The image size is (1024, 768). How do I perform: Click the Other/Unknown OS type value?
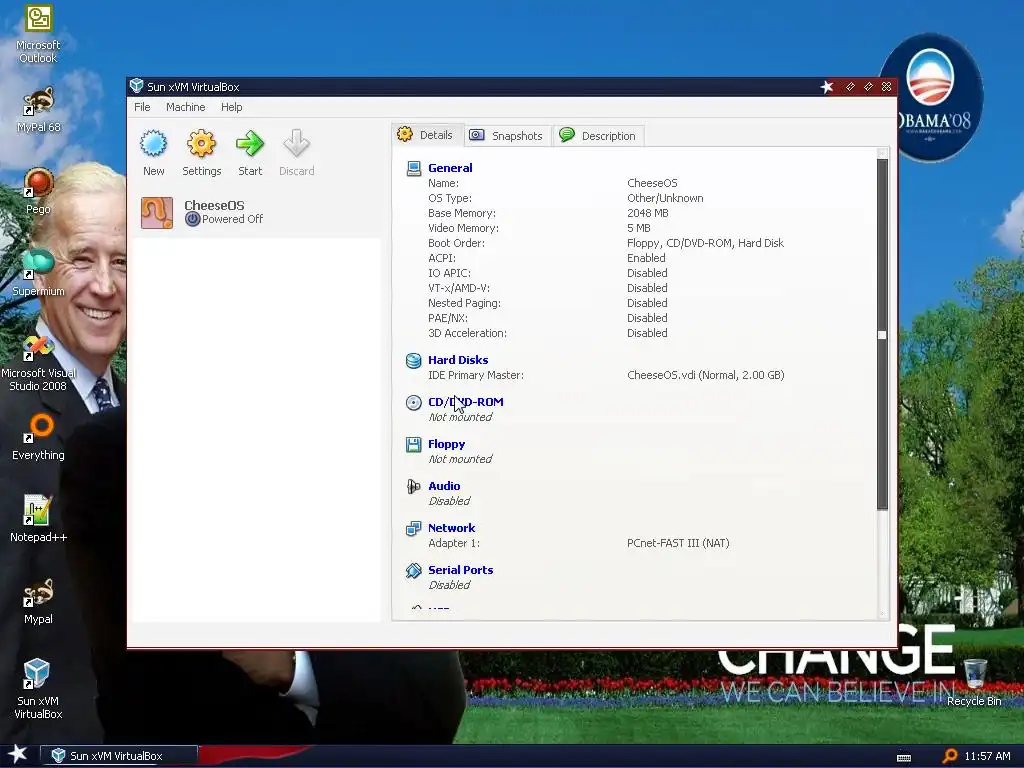[x=665, y=198]
